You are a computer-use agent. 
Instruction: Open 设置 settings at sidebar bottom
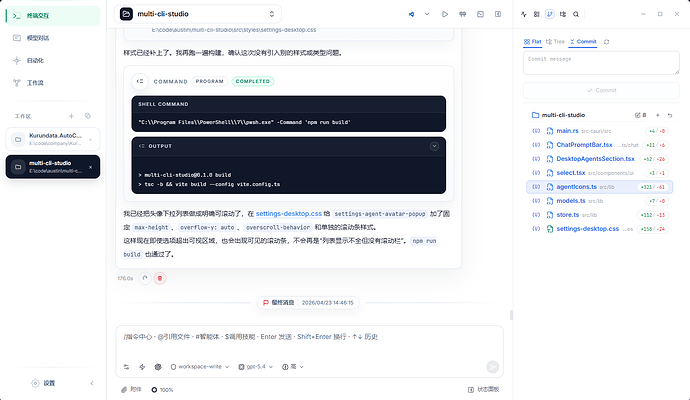[x=43, y=383]
